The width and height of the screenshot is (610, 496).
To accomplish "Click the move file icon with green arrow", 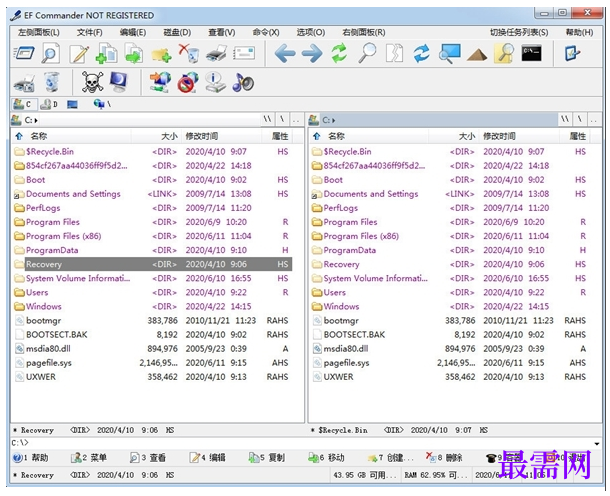I will pyautogui.click(x=133, y=54).
